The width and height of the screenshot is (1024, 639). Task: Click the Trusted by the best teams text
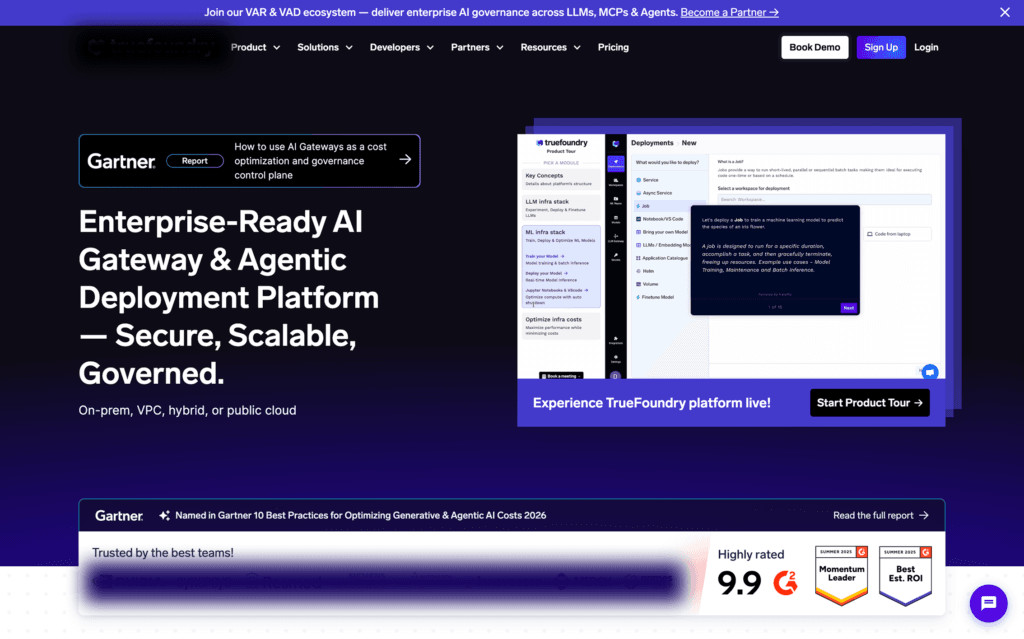(163, 553)
